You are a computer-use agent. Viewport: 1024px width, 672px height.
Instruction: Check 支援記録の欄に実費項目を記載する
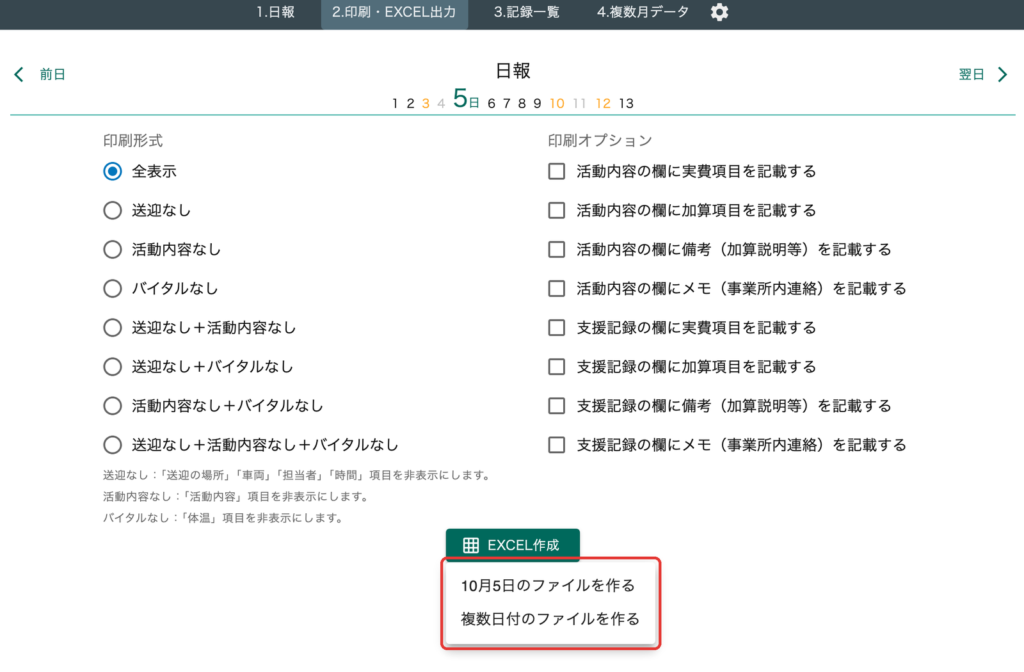556,328
